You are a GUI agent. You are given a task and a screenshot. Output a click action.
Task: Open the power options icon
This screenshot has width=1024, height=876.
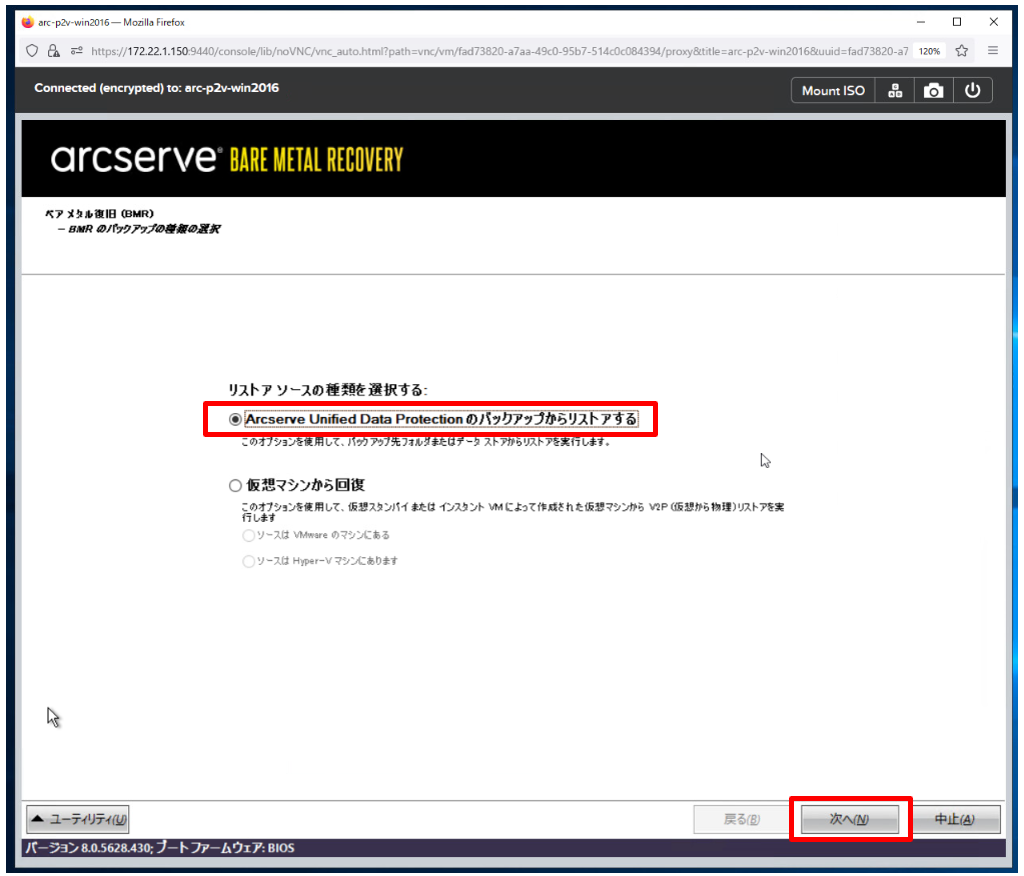point(972,91)
